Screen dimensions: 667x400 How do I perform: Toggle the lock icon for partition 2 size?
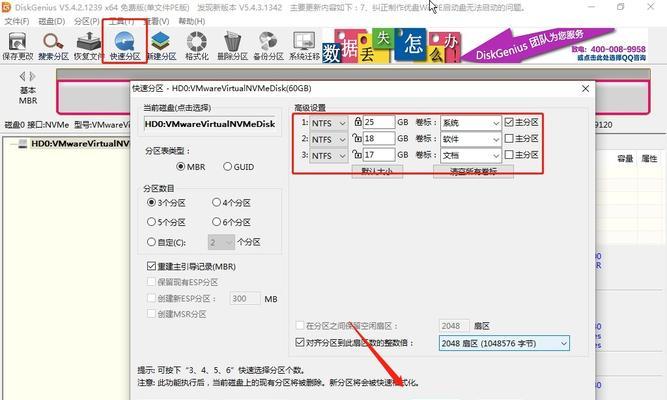[x=357, y=138]
